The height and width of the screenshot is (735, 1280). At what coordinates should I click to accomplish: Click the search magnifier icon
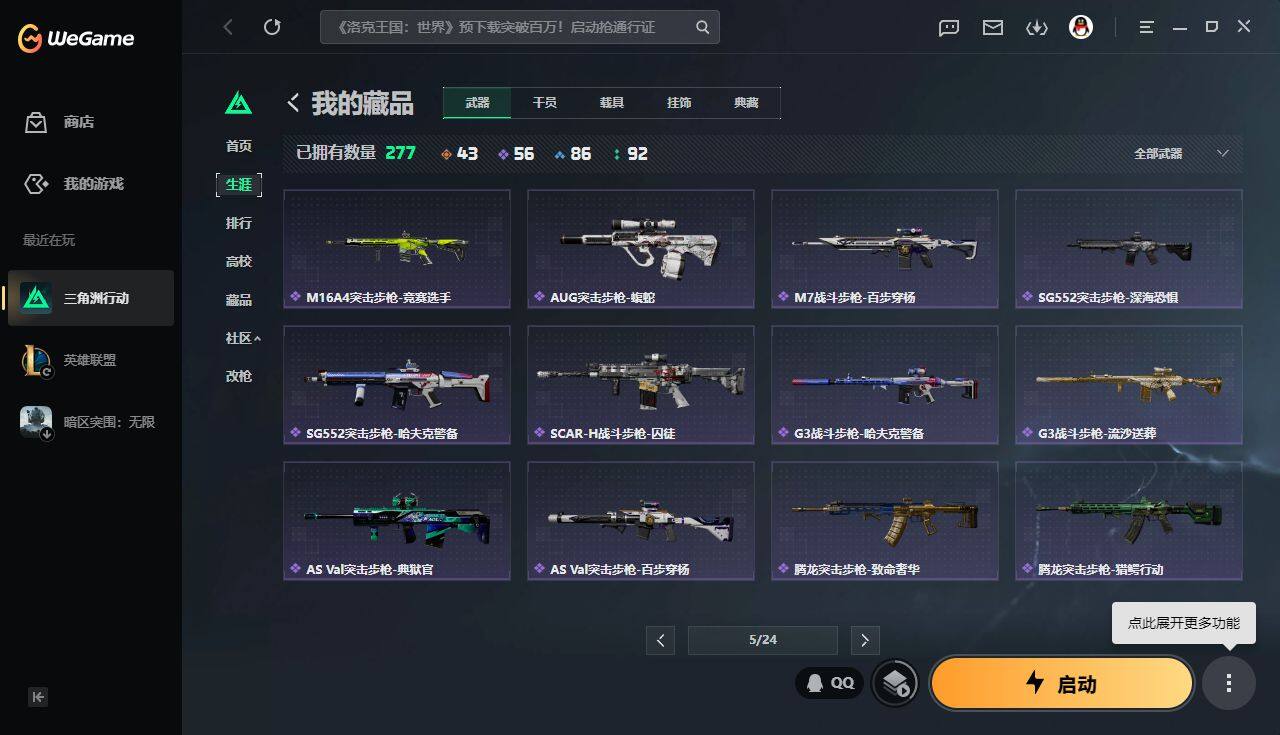tap(703, 27)
